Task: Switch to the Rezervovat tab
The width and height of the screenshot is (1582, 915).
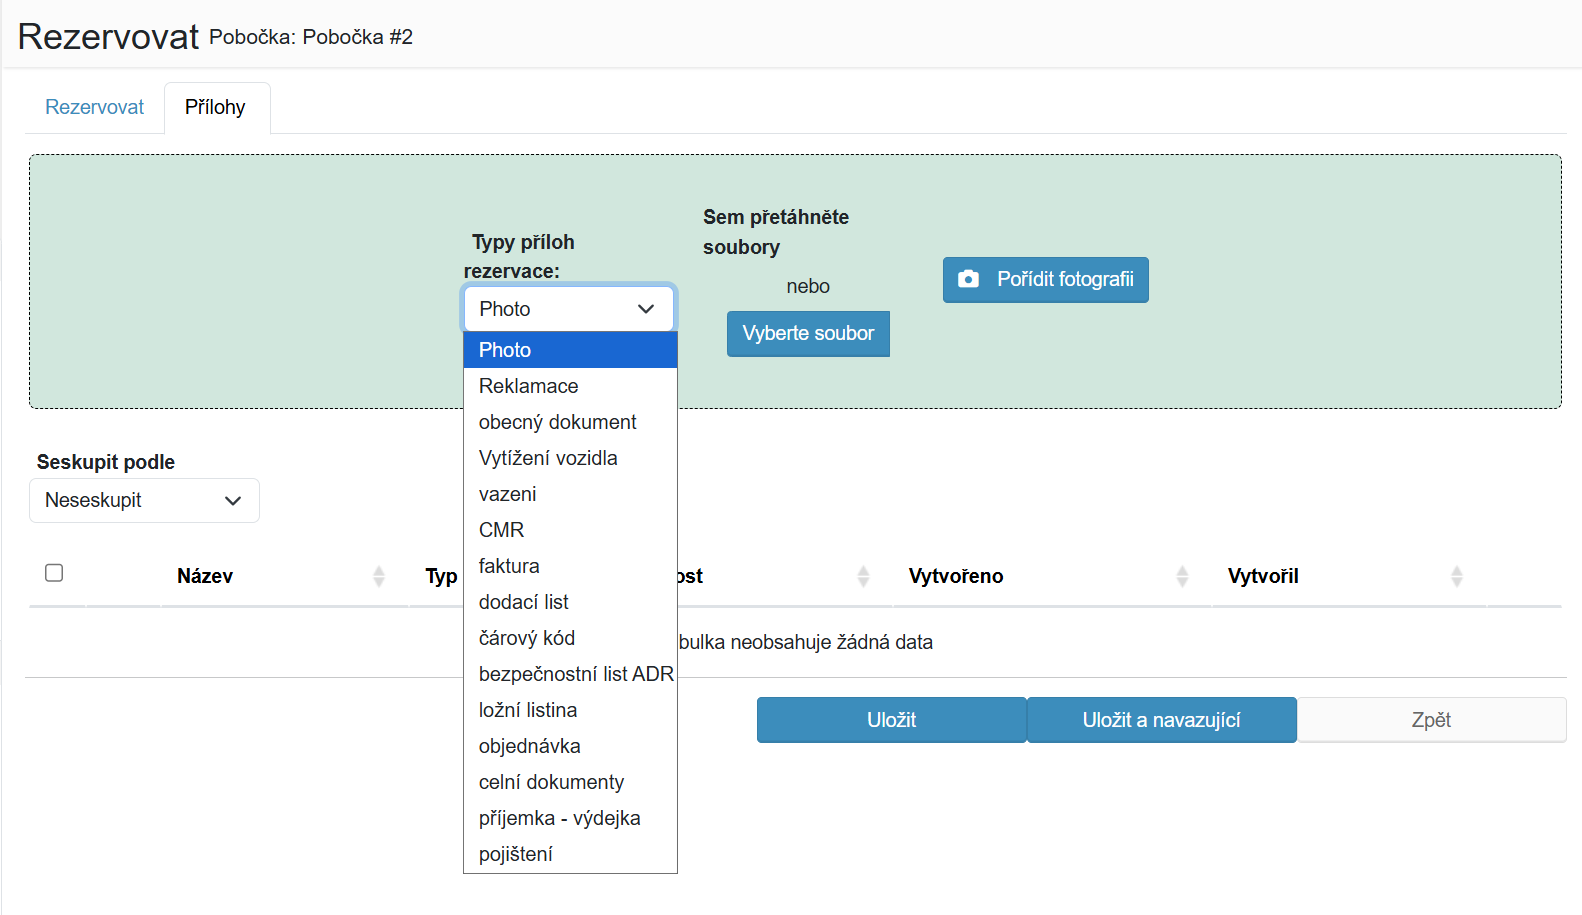Action: point(95,107)
